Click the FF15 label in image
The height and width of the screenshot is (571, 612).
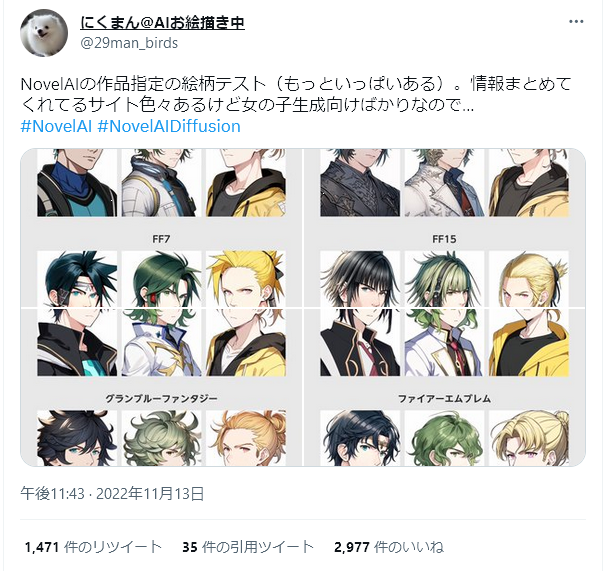[444, 239]
